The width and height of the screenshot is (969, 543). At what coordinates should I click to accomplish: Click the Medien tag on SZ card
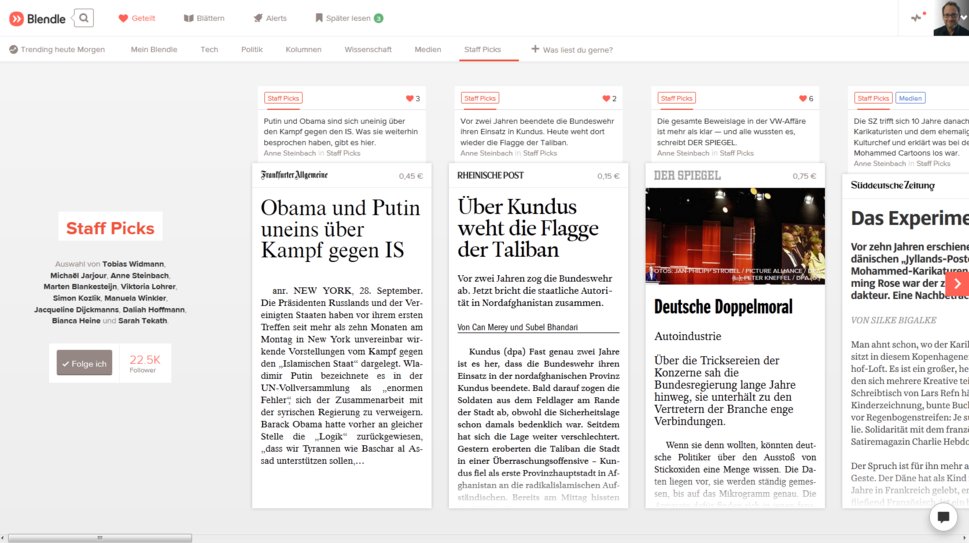pos(910,98)
